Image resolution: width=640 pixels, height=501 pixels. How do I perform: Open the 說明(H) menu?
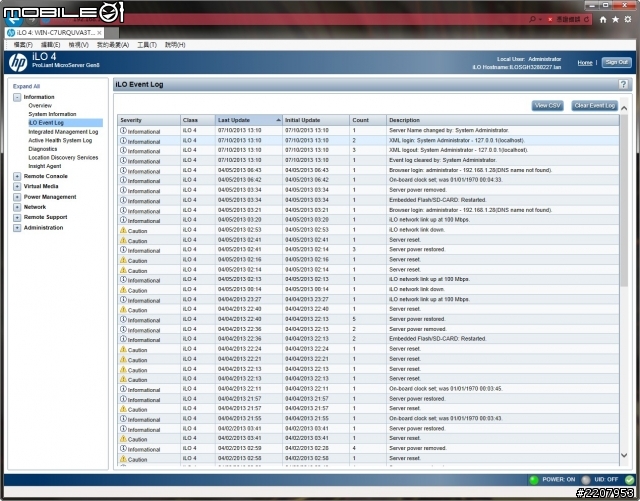[175, 45]
